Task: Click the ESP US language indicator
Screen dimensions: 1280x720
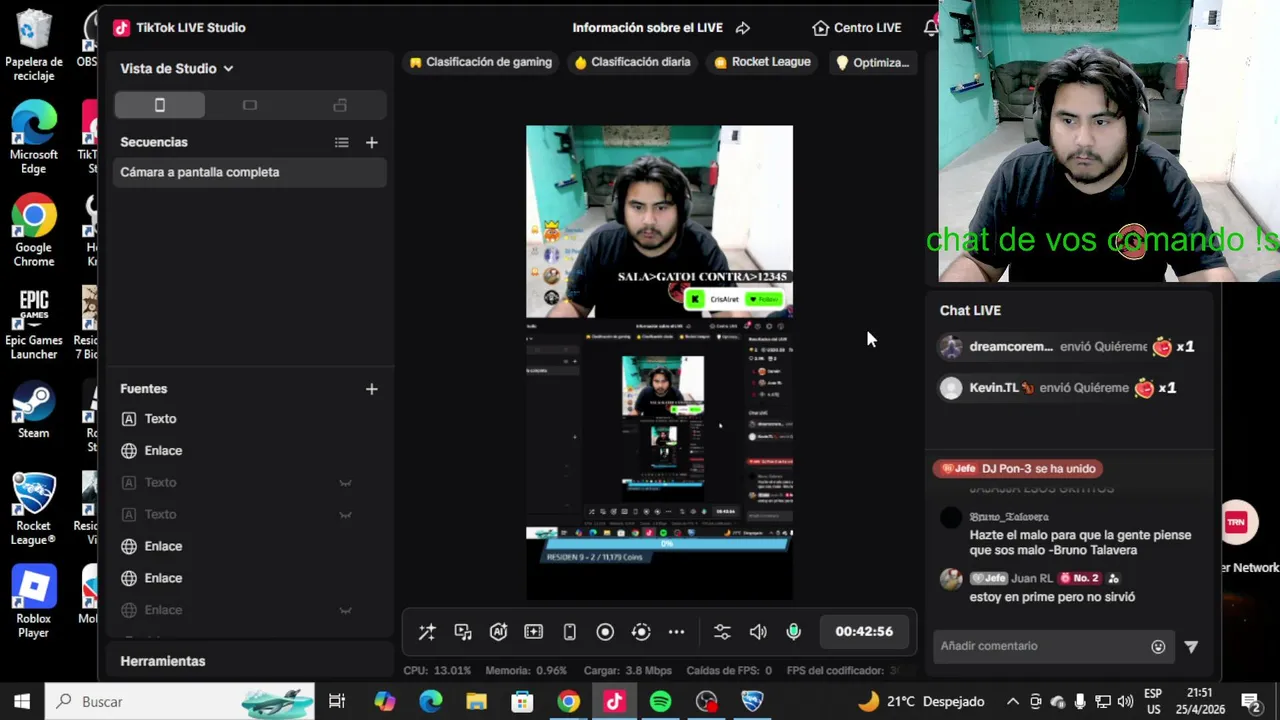Action: click(1152, 701)
